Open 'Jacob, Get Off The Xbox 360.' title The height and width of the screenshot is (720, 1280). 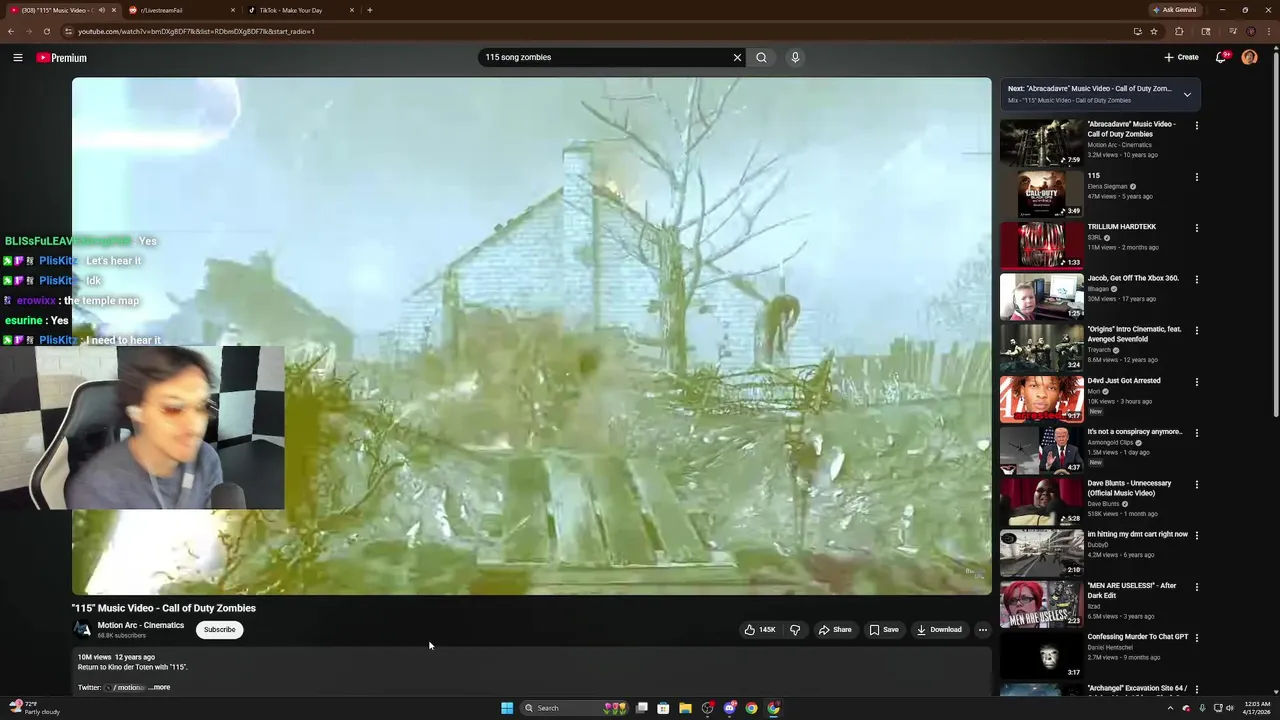coord(1133,278)
